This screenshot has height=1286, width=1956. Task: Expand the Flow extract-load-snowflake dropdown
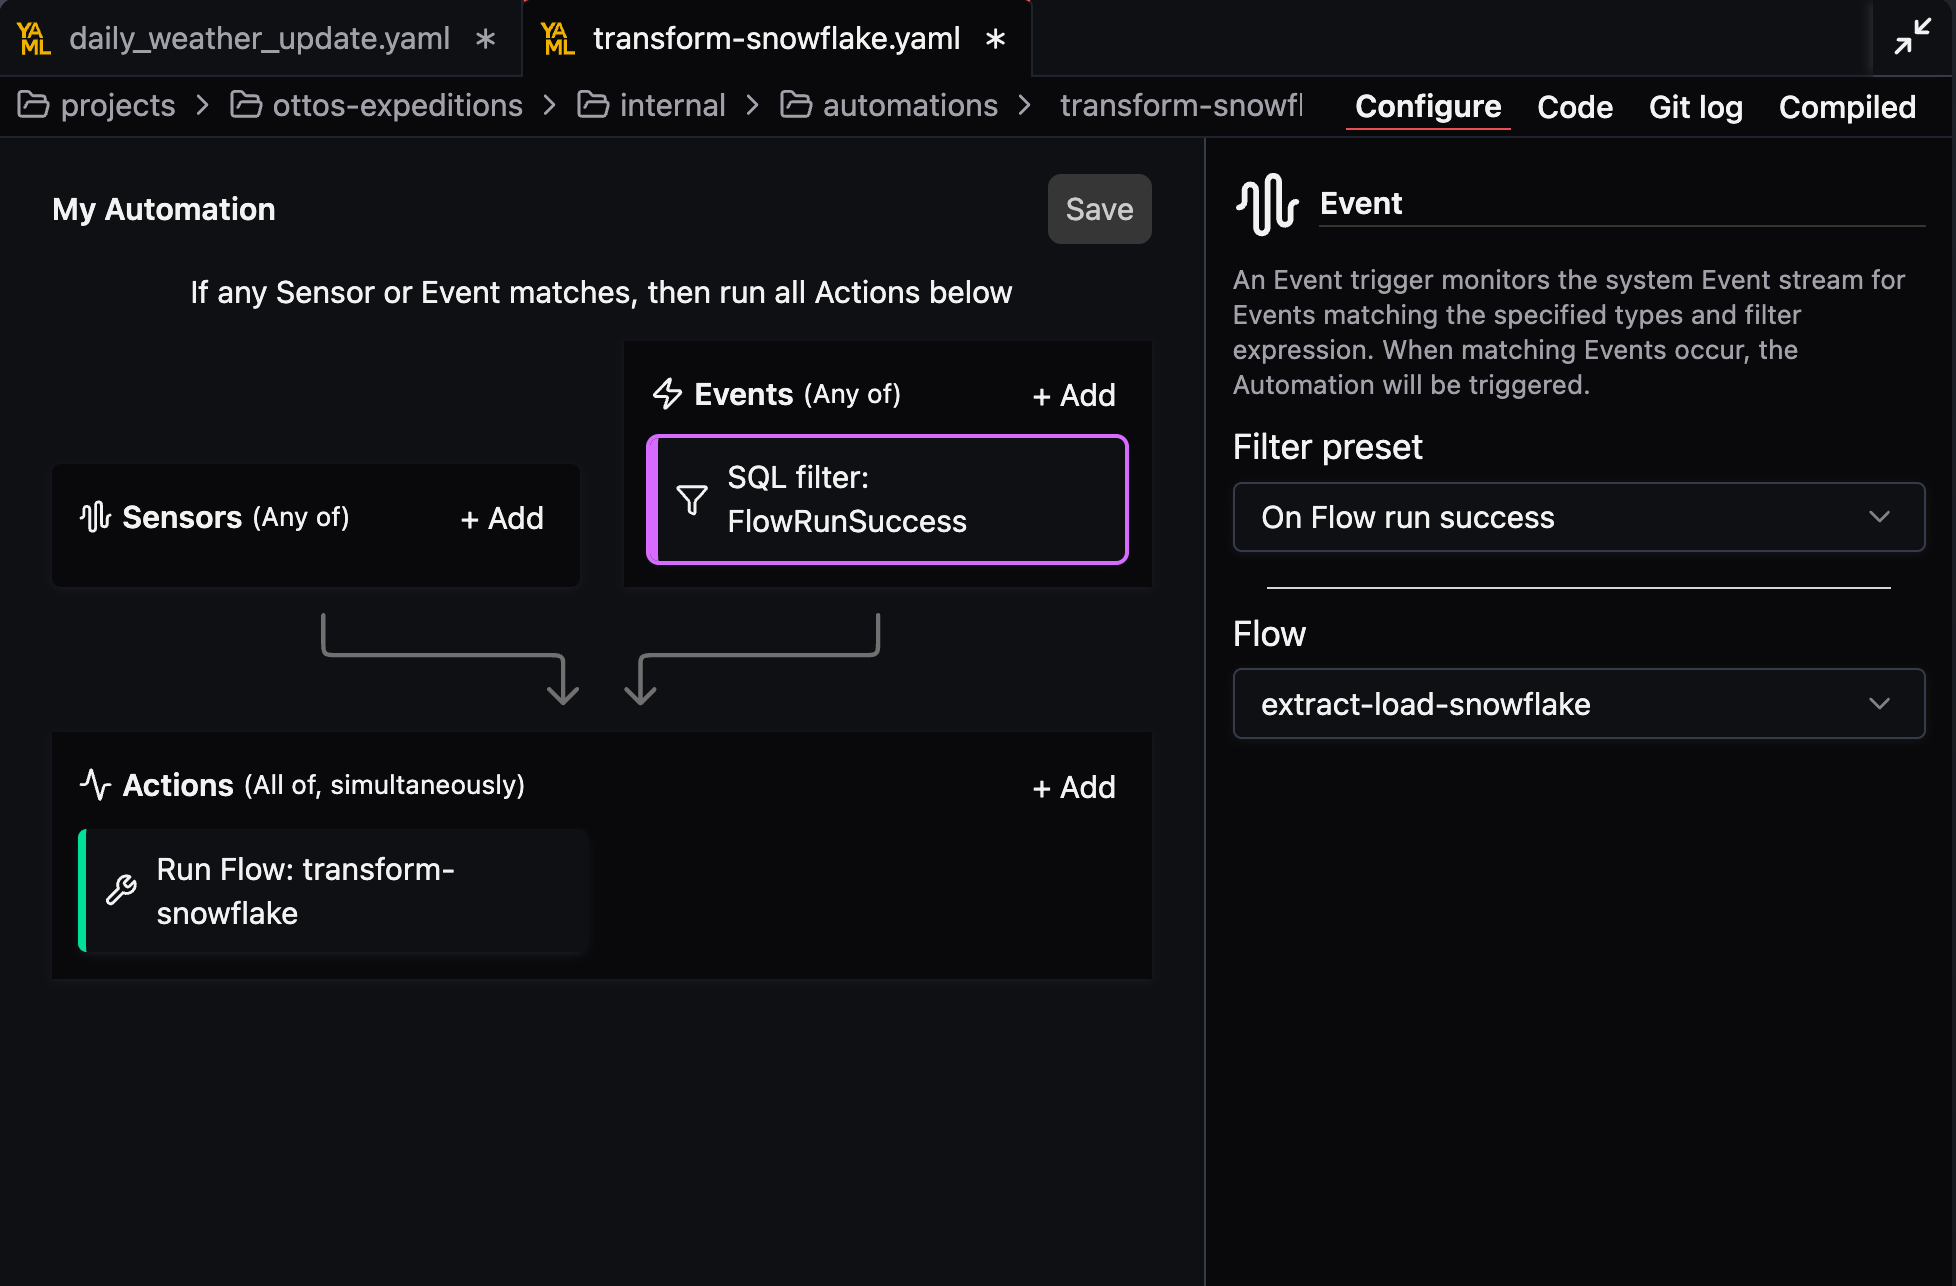point(1578,704)
